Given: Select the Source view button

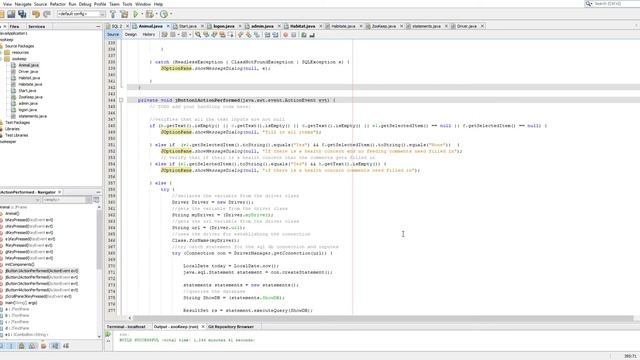Looking at the screenshot, I should [x=113, y=35].
